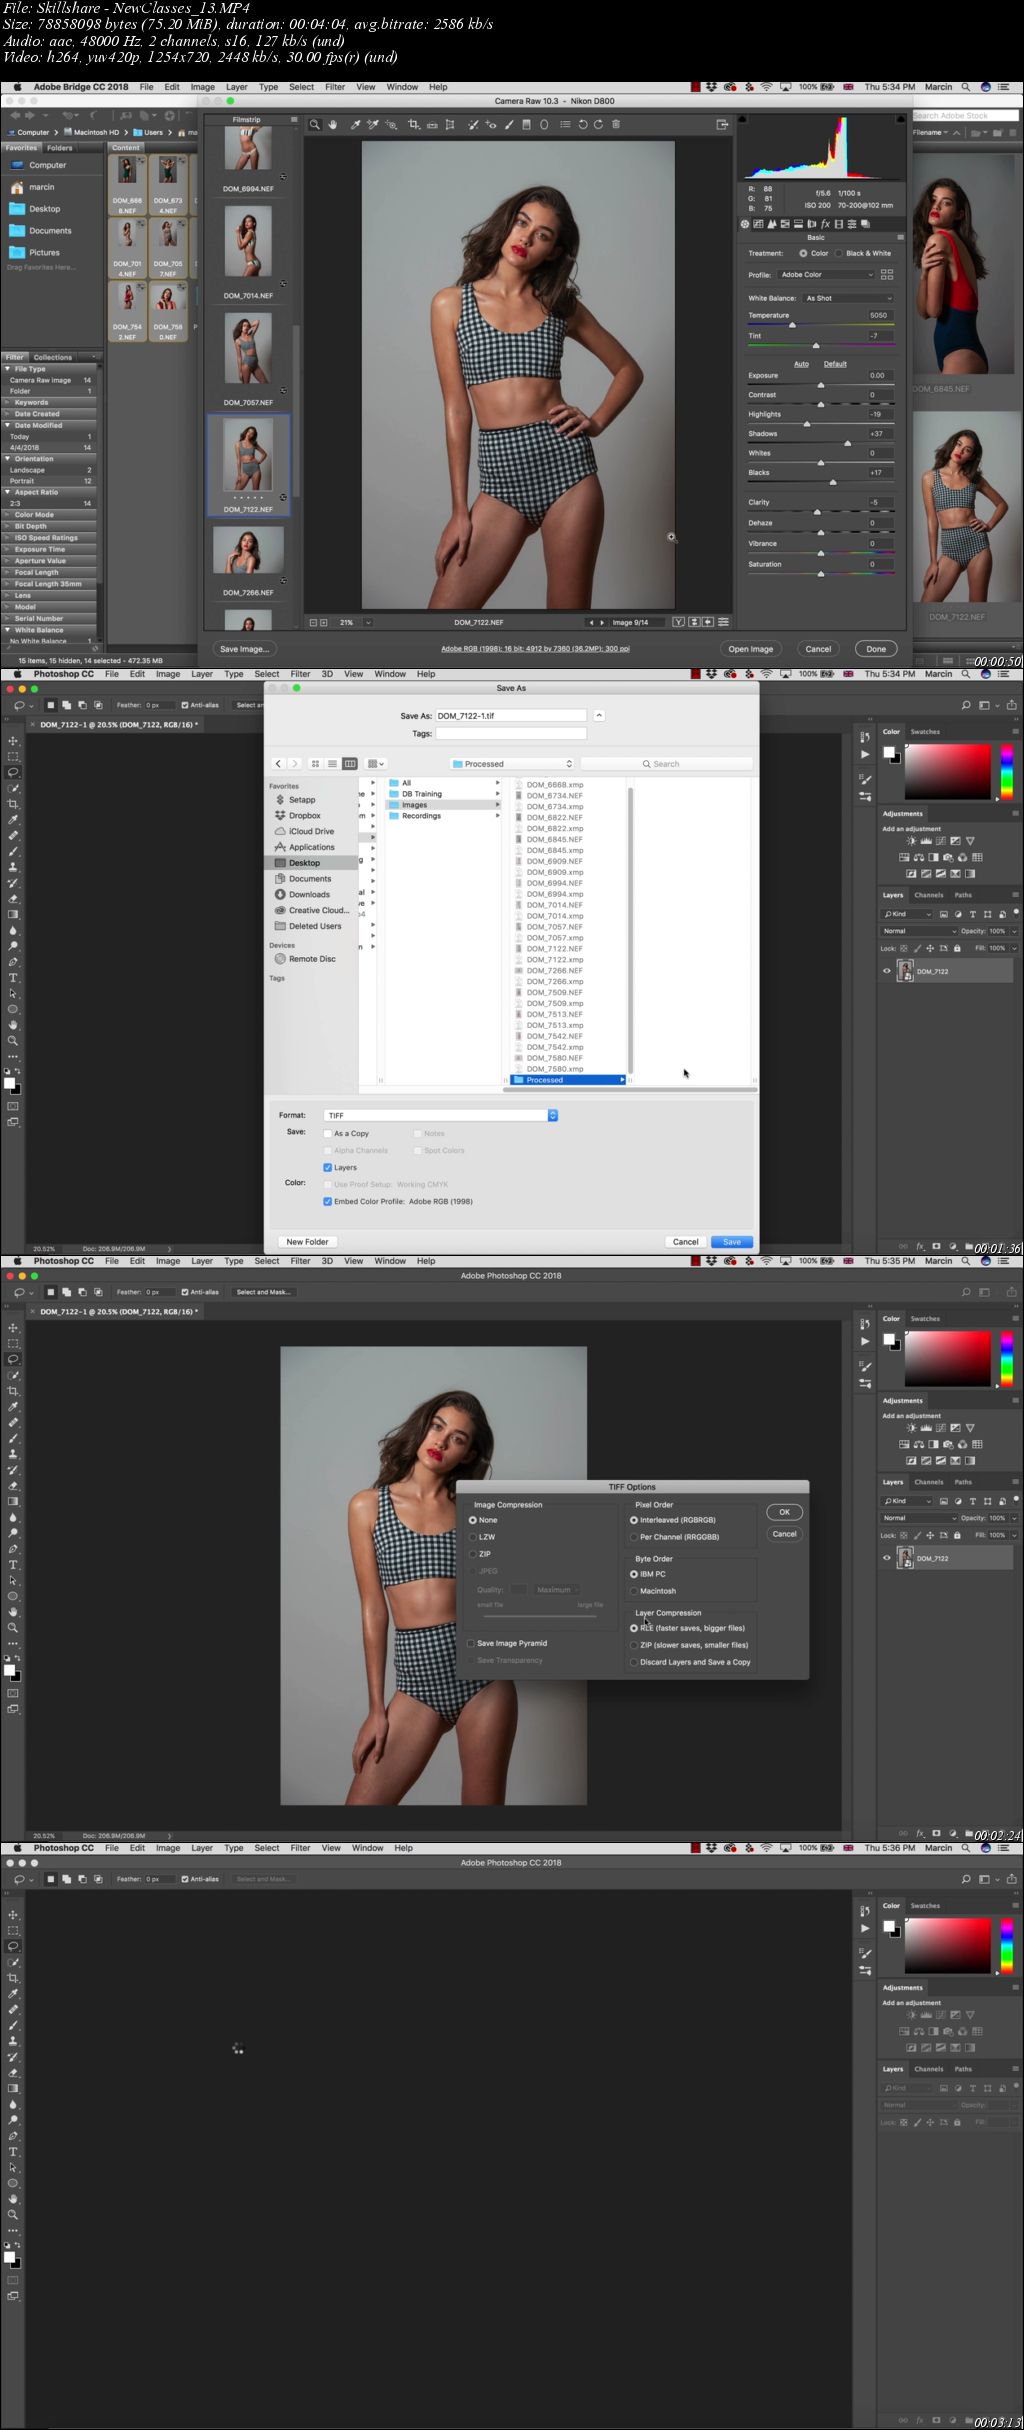1024x2430 pixels.
Task: Uncheck Embed Color Profile Adobe RGB
Action: tap(328, 1202)
